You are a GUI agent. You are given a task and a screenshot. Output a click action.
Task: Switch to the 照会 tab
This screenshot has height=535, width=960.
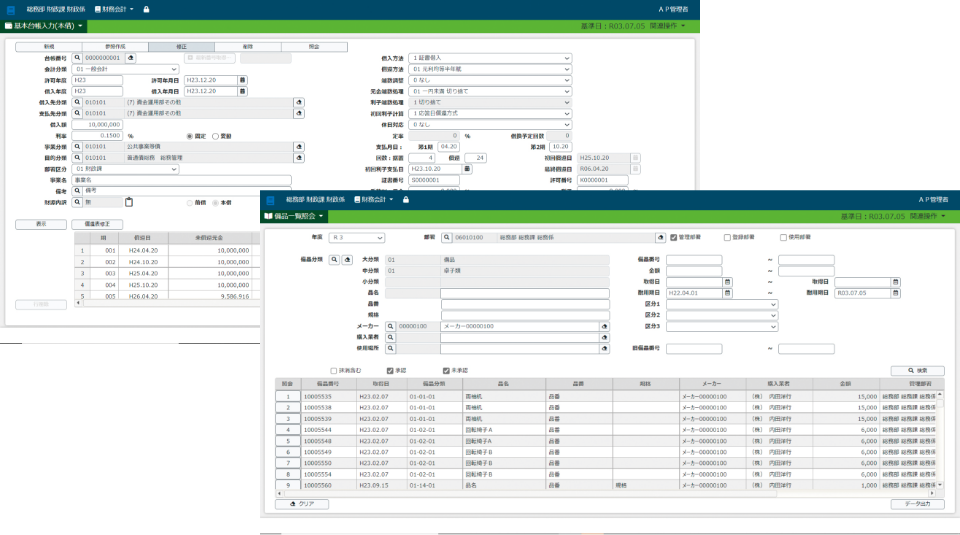click(314, 47)
